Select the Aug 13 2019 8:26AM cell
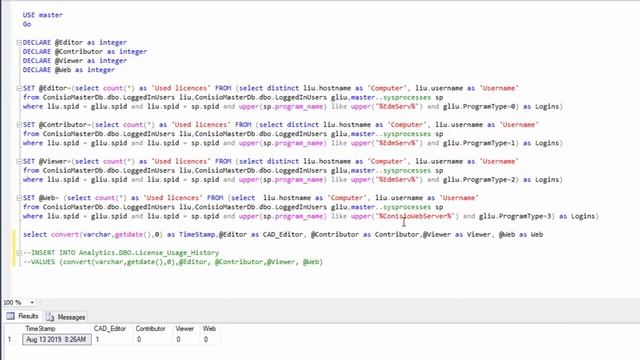Viewport: 640px width, 360px height. [x=57, y=340]
